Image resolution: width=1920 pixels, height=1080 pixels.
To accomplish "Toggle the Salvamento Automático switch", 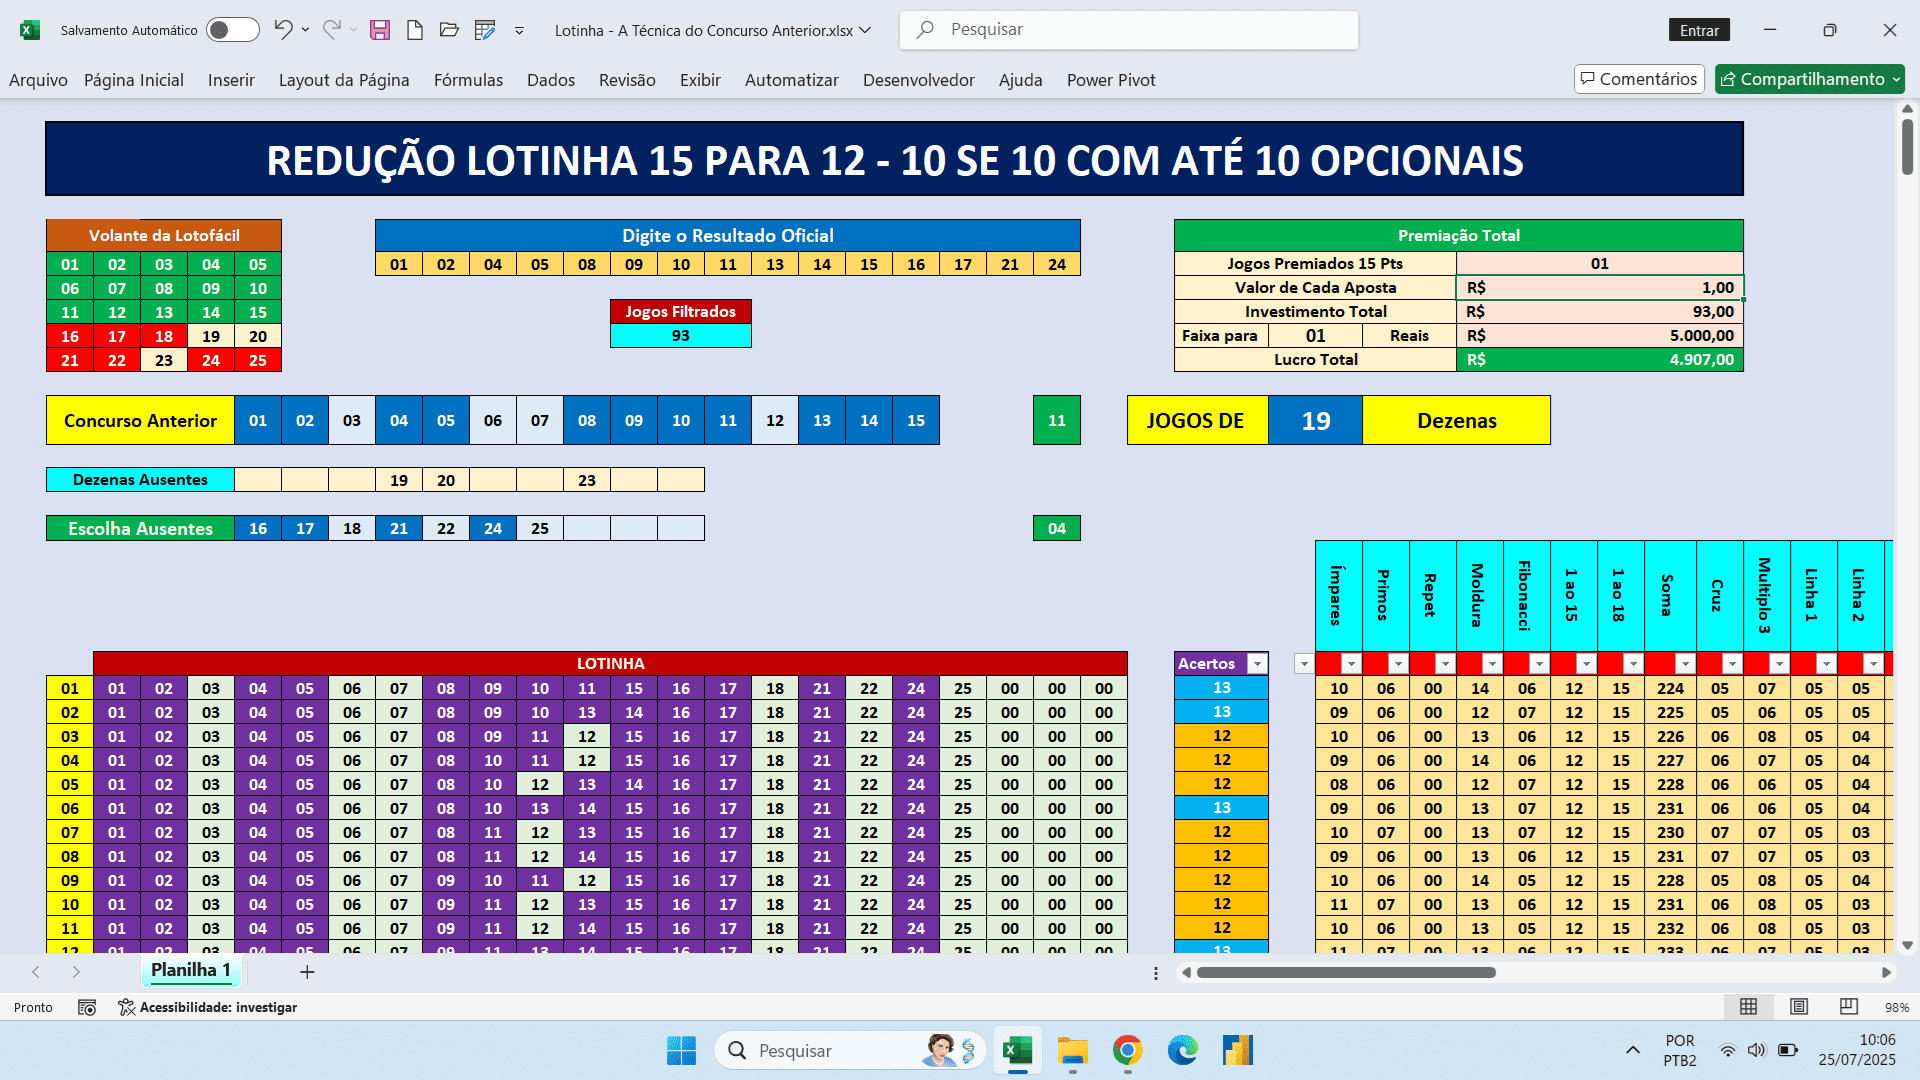I will [x=232, y=30].
